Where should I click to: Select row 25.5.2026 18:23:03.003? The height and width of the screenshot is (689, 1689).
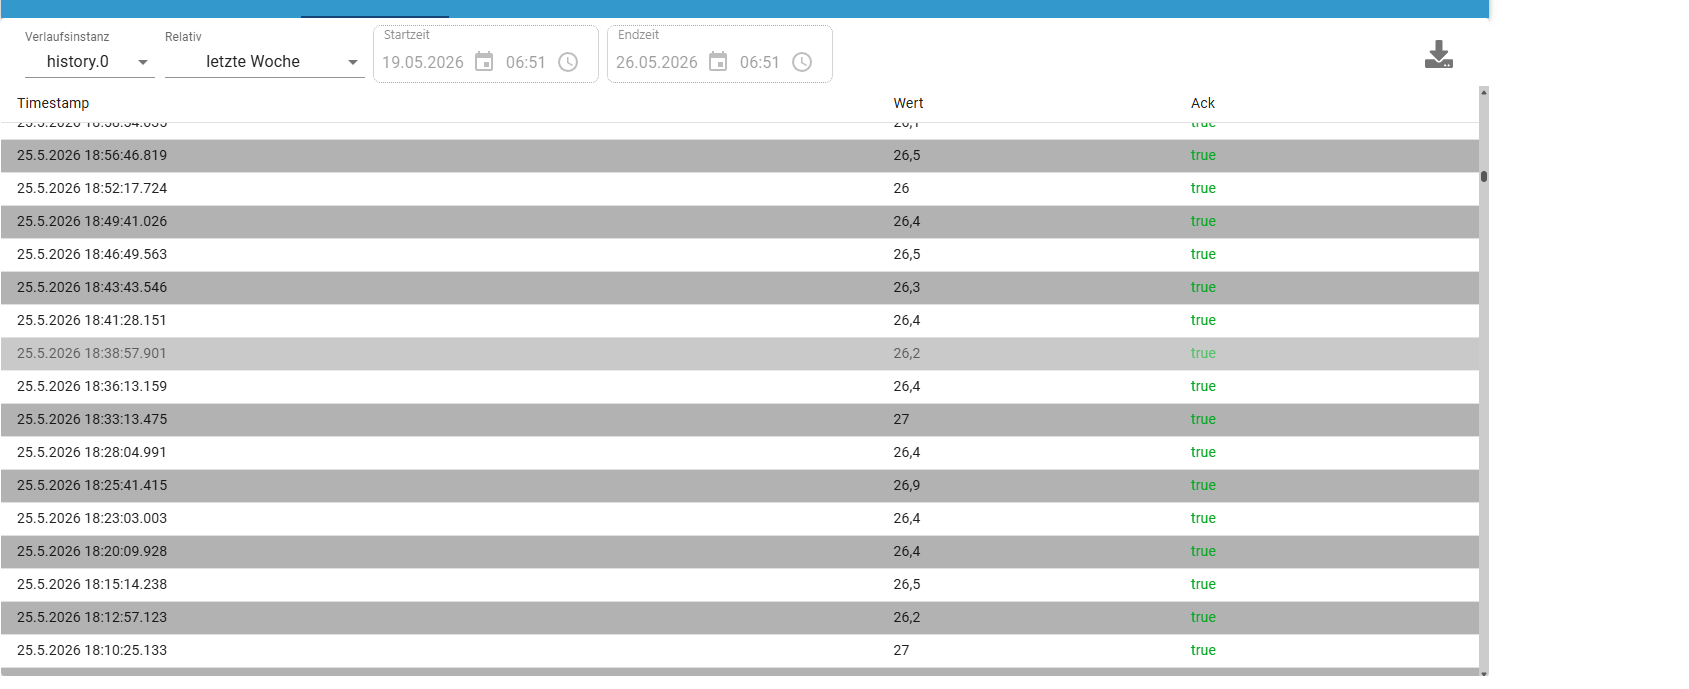click(x=740, y=518)
